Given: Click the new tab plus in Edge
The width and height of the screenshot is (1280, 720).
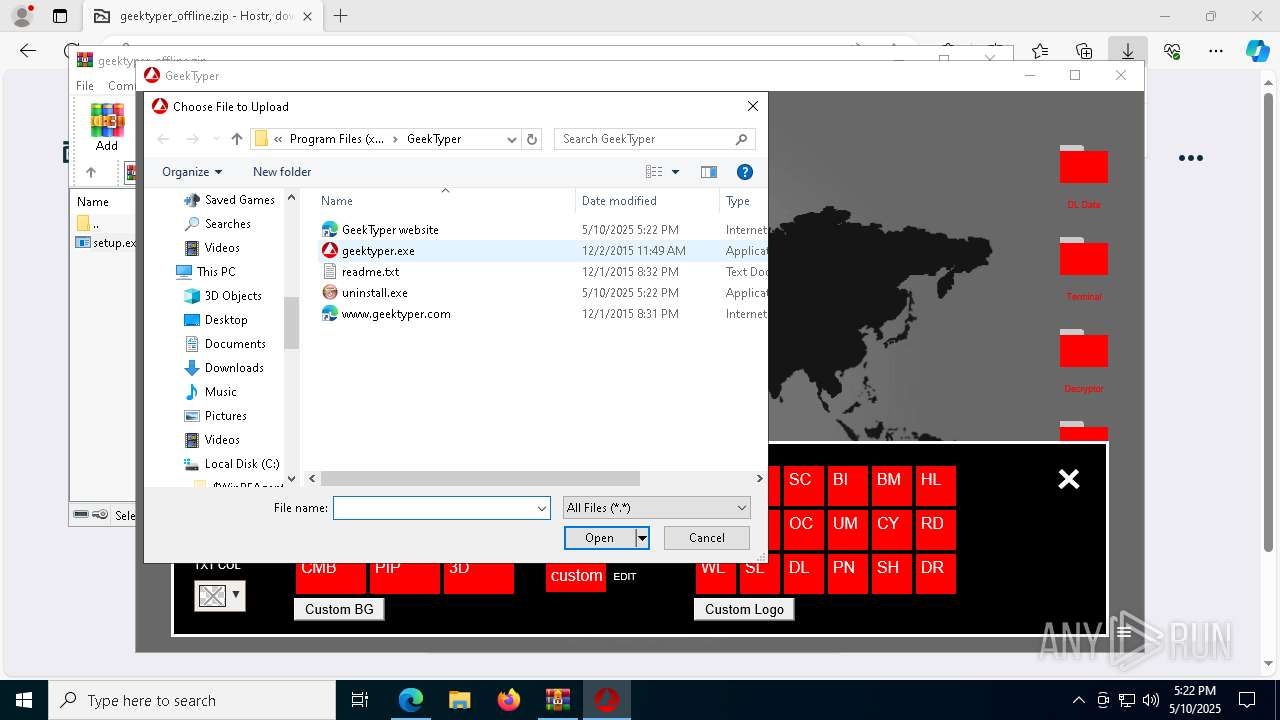Looking at the screenshot, I should (x=341, y=16).
